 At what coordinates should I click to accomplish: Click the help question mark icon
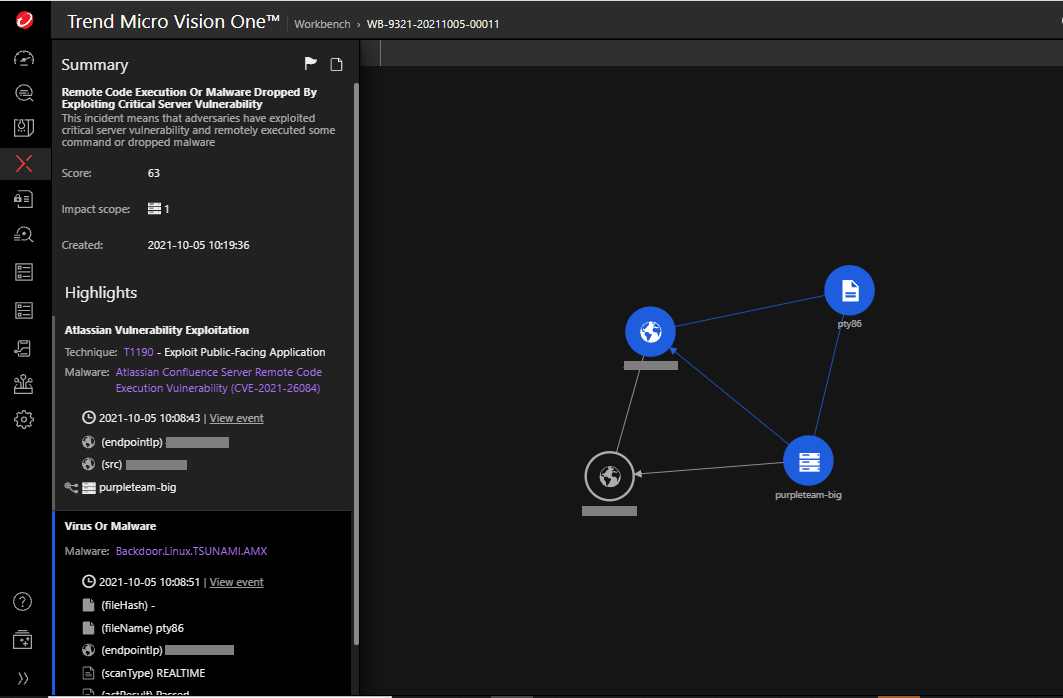[x=23, y=601]
